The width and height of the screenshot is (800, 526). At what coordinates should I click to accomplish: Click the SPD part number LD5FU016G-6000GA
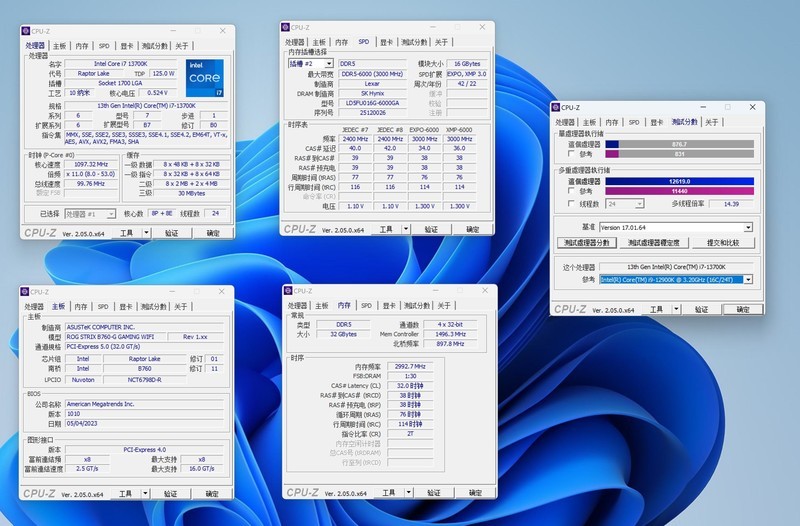372,103
